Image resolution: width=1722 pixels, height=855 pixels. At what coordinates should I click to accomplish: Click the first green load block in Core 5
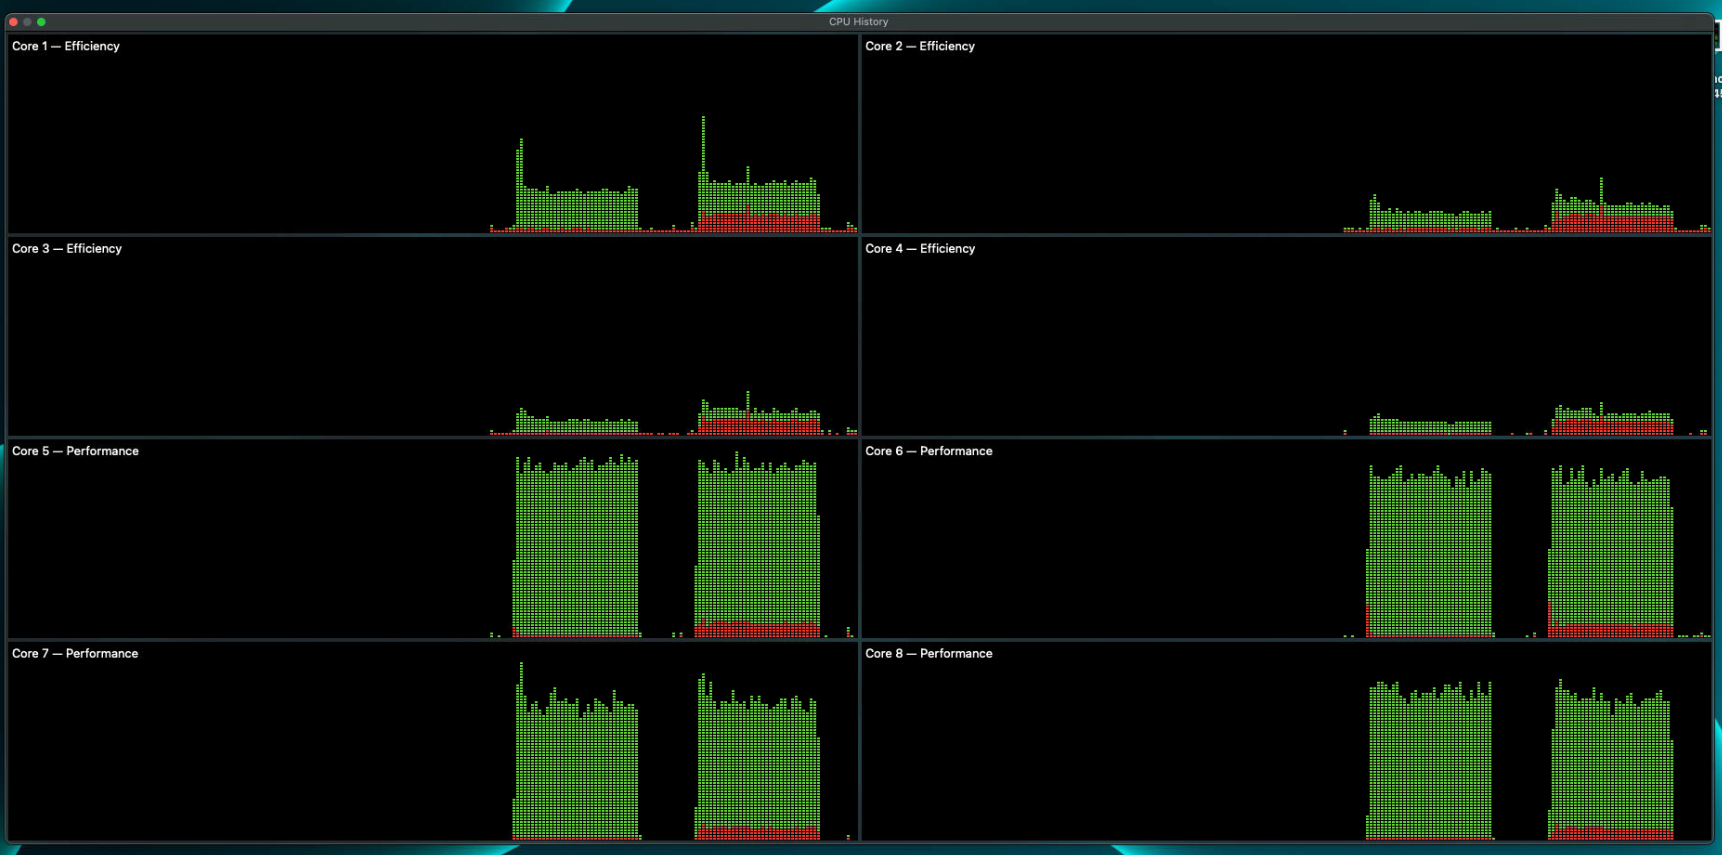click(x=576, y=550)
